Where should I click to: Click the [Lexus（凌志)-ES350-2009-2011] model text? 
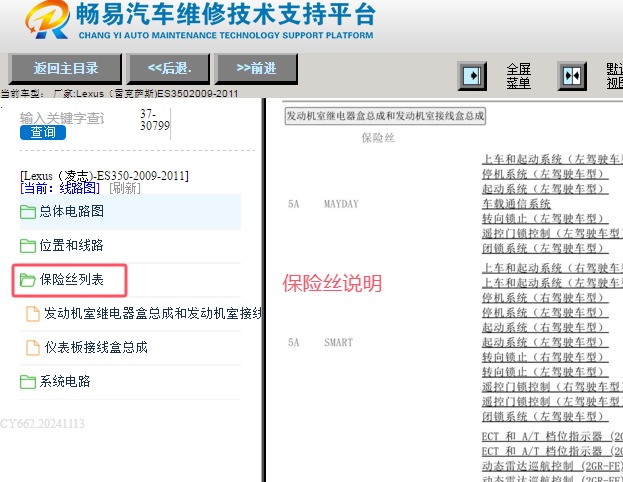point(104,176)
